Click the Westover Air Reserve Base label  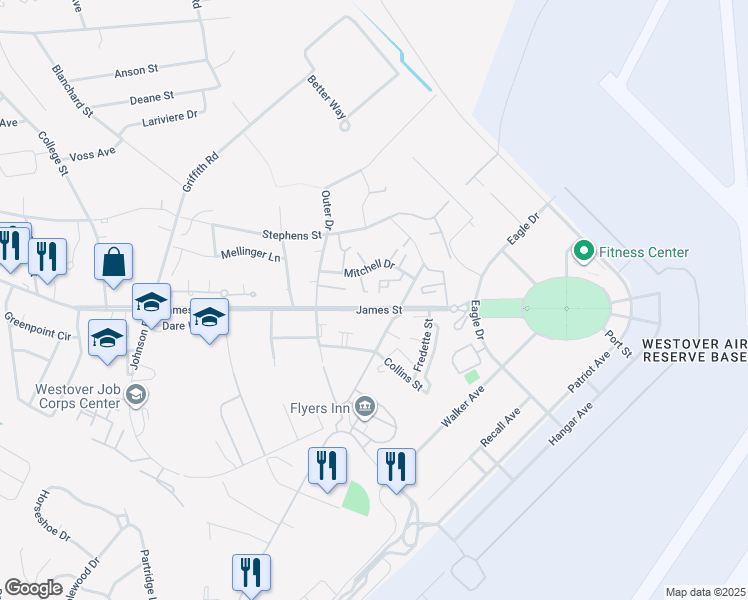click(x=695, y=351)
